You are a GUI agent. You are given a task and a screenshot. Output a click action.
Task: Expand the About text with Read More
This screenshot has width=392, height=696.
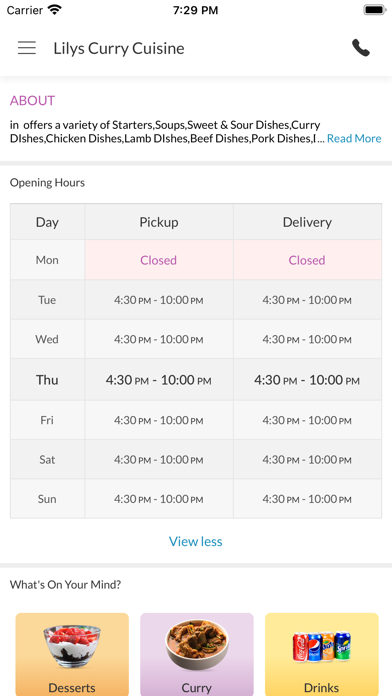[x=354, y=138]
